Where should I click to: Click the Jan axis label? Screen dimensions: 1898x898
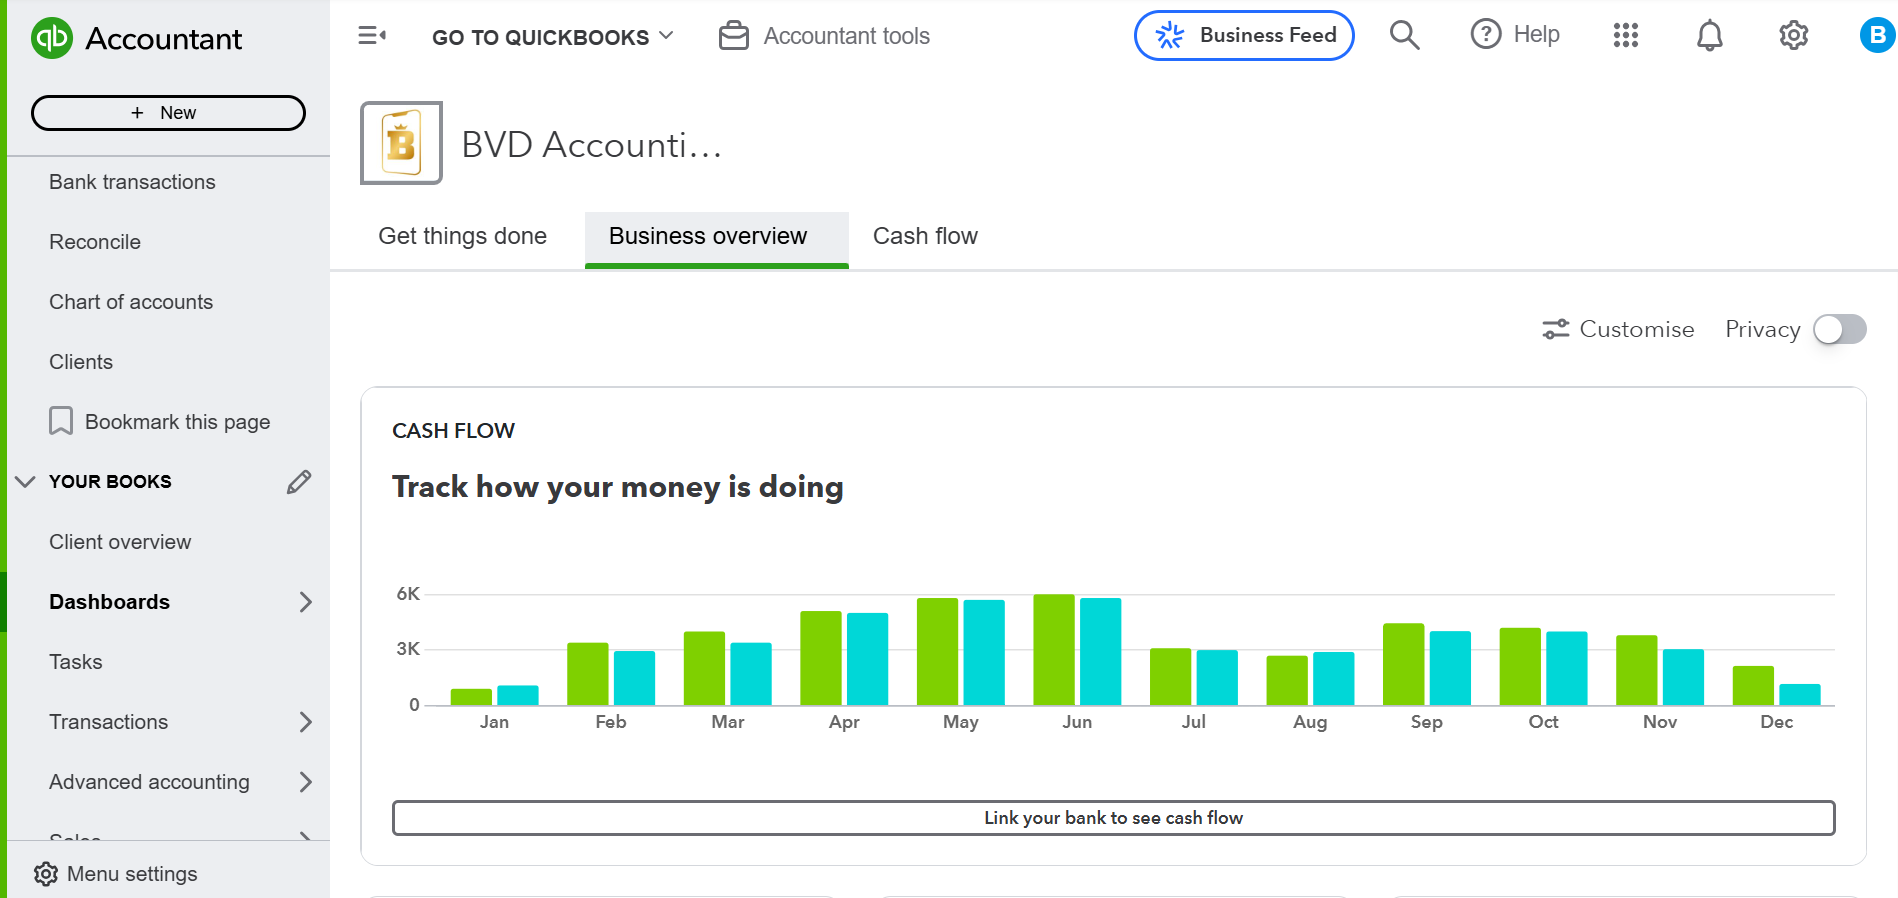(x=494, y=722)
